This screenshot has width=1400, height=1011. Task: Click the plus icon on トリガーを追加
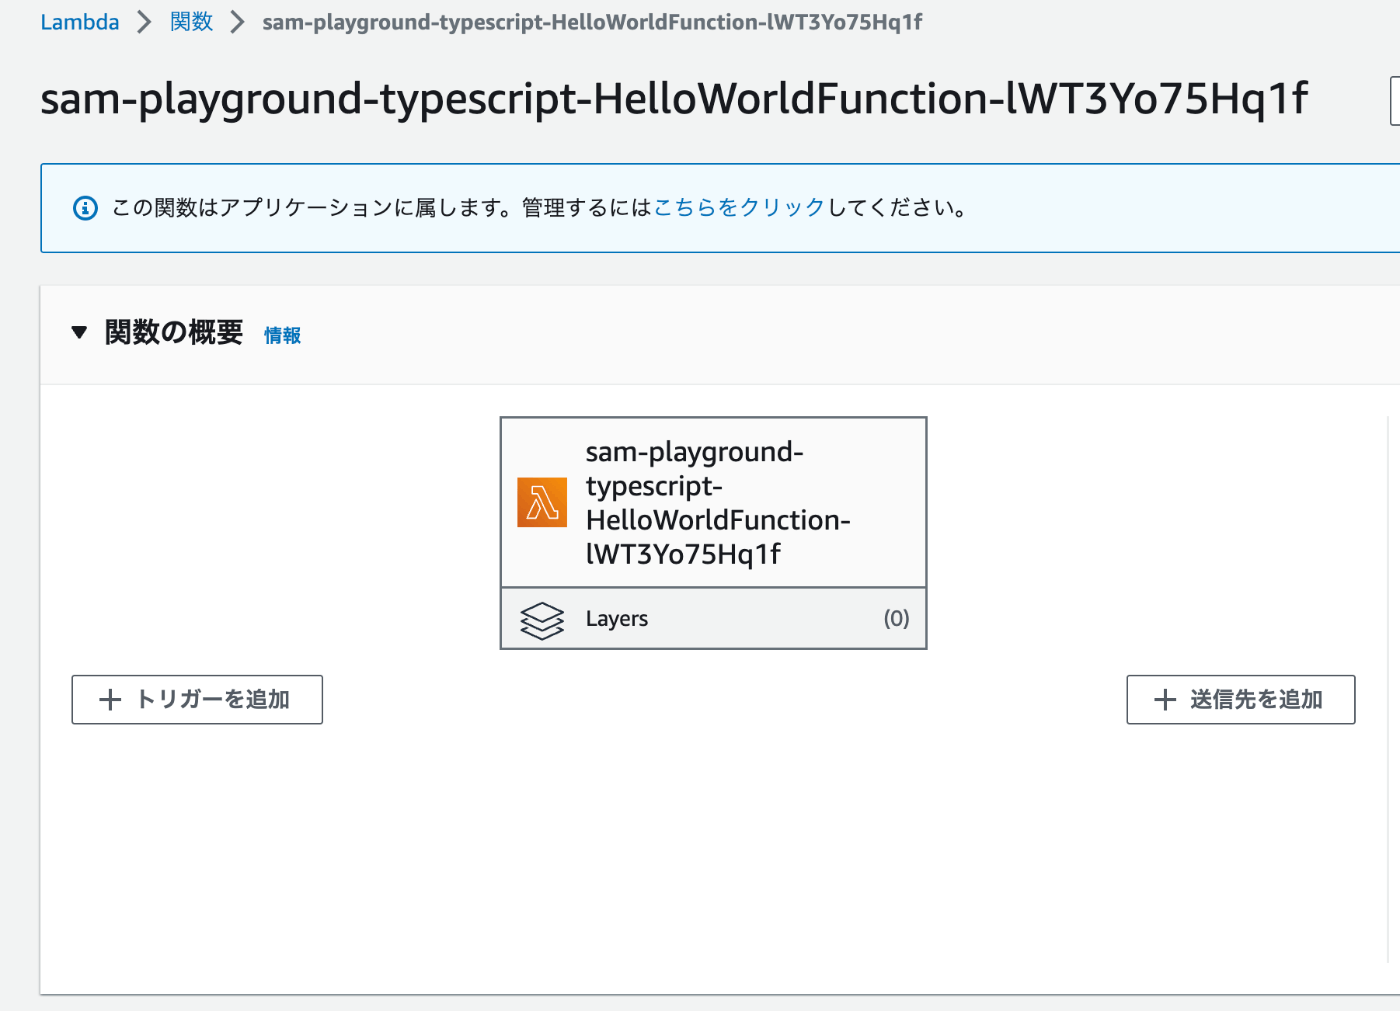110,700
